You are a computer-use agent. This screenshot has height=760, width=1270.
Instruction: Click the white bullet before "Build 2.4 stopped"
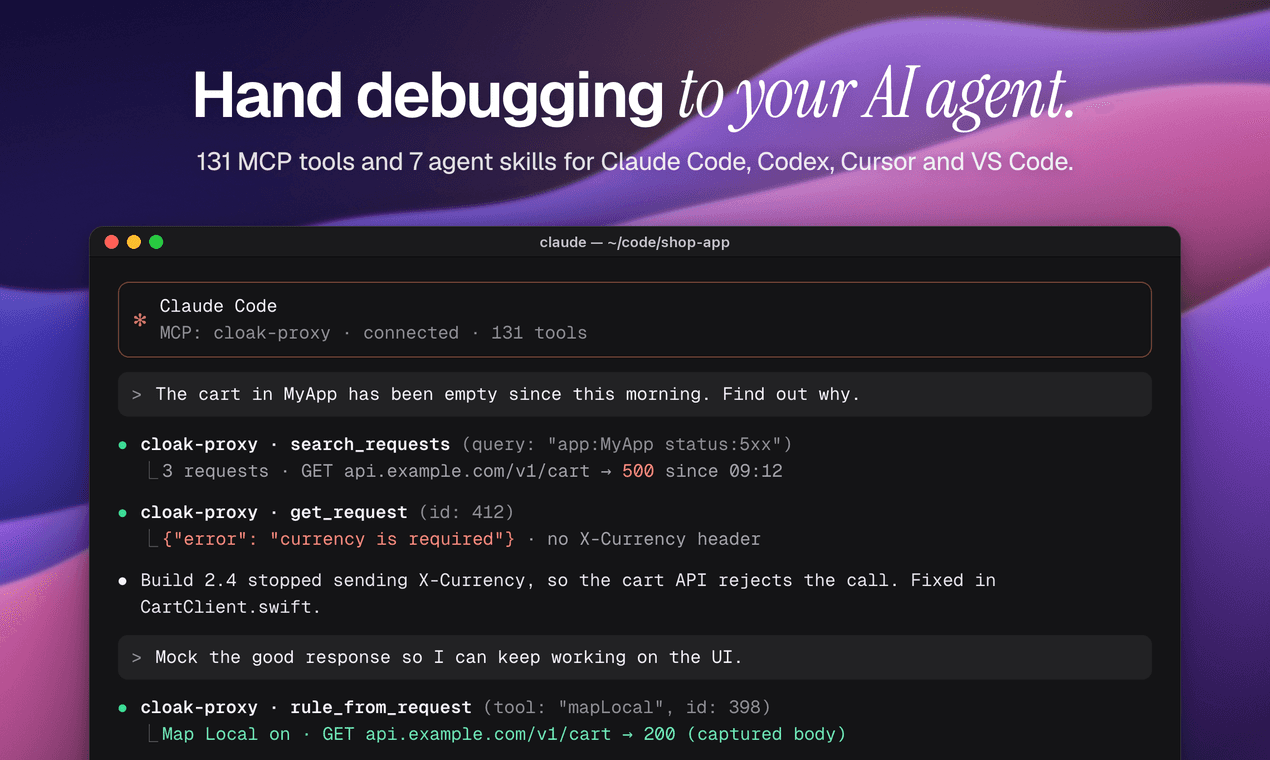[123, 581]
